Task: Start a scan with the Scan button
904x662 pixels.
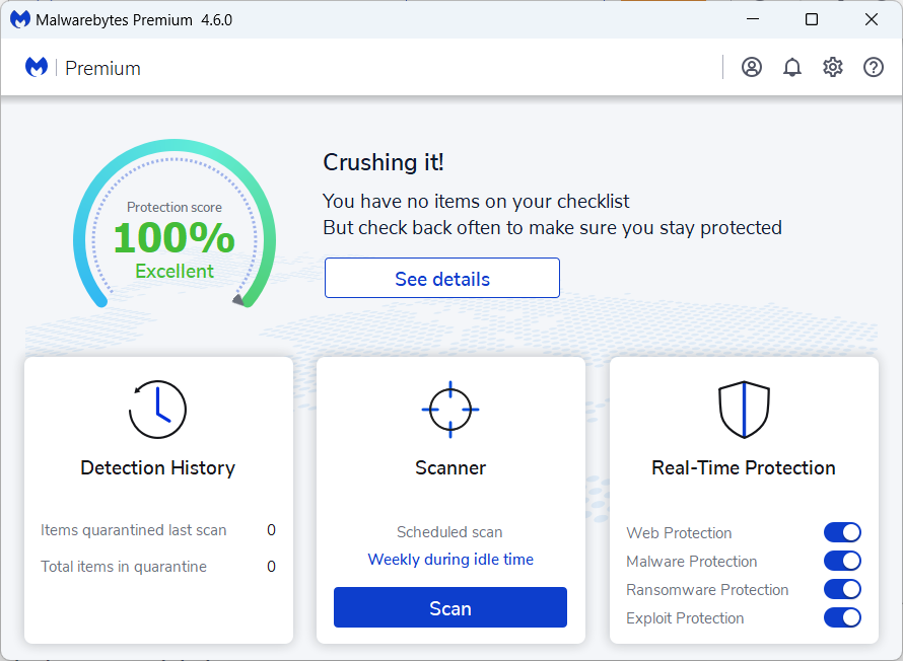Action: point(450,608)
